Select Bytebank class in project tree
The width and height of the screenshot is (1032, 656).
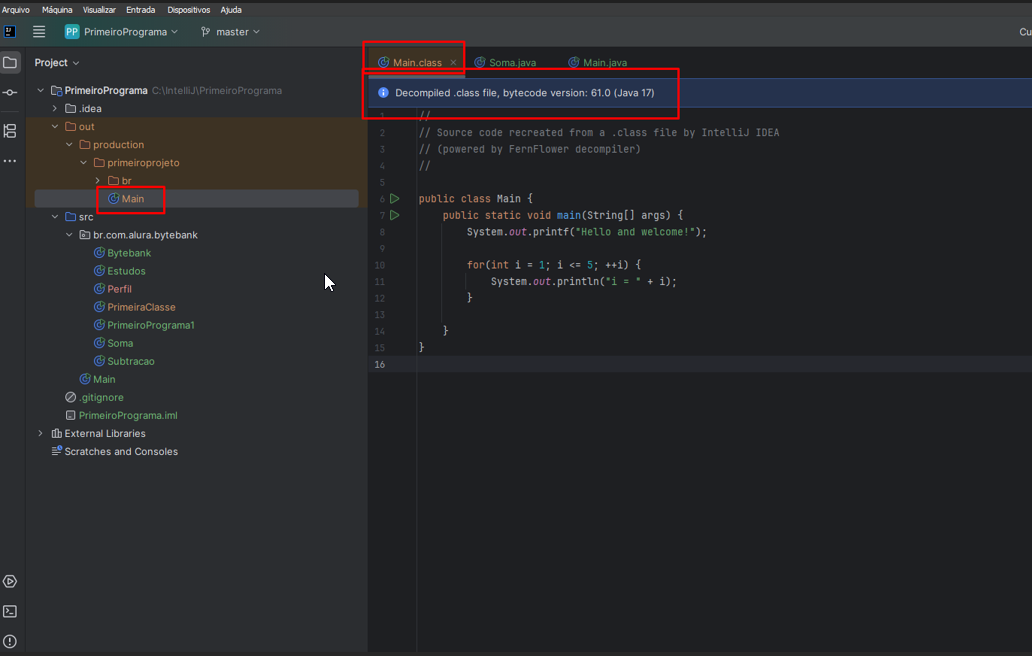coord(129,253)
